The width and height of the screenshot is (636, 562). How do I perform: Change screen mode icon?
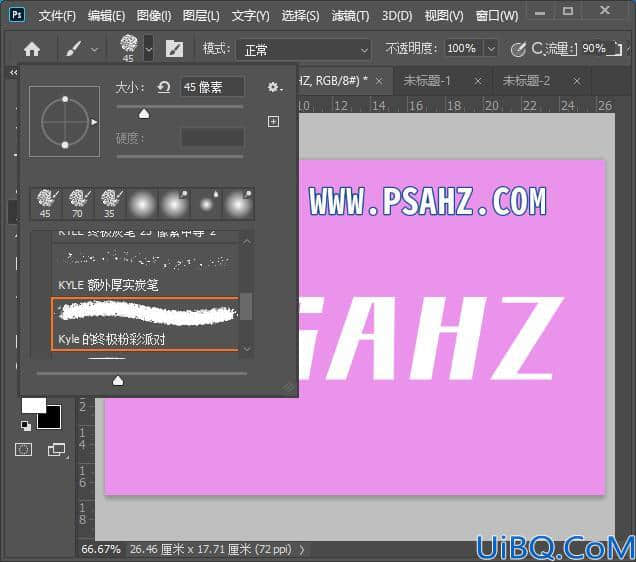[56, 449]
